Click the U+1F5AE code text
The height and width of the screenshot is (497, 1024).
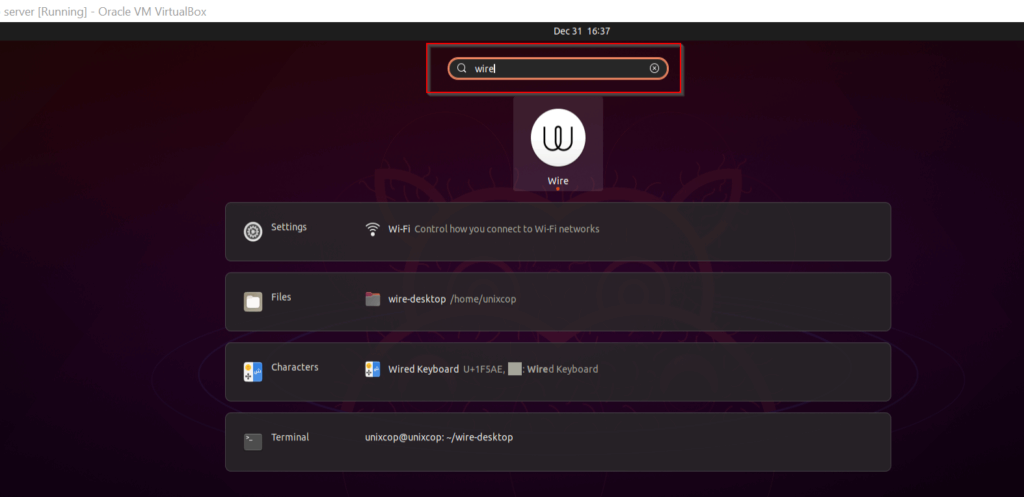[x=484, y=369]
